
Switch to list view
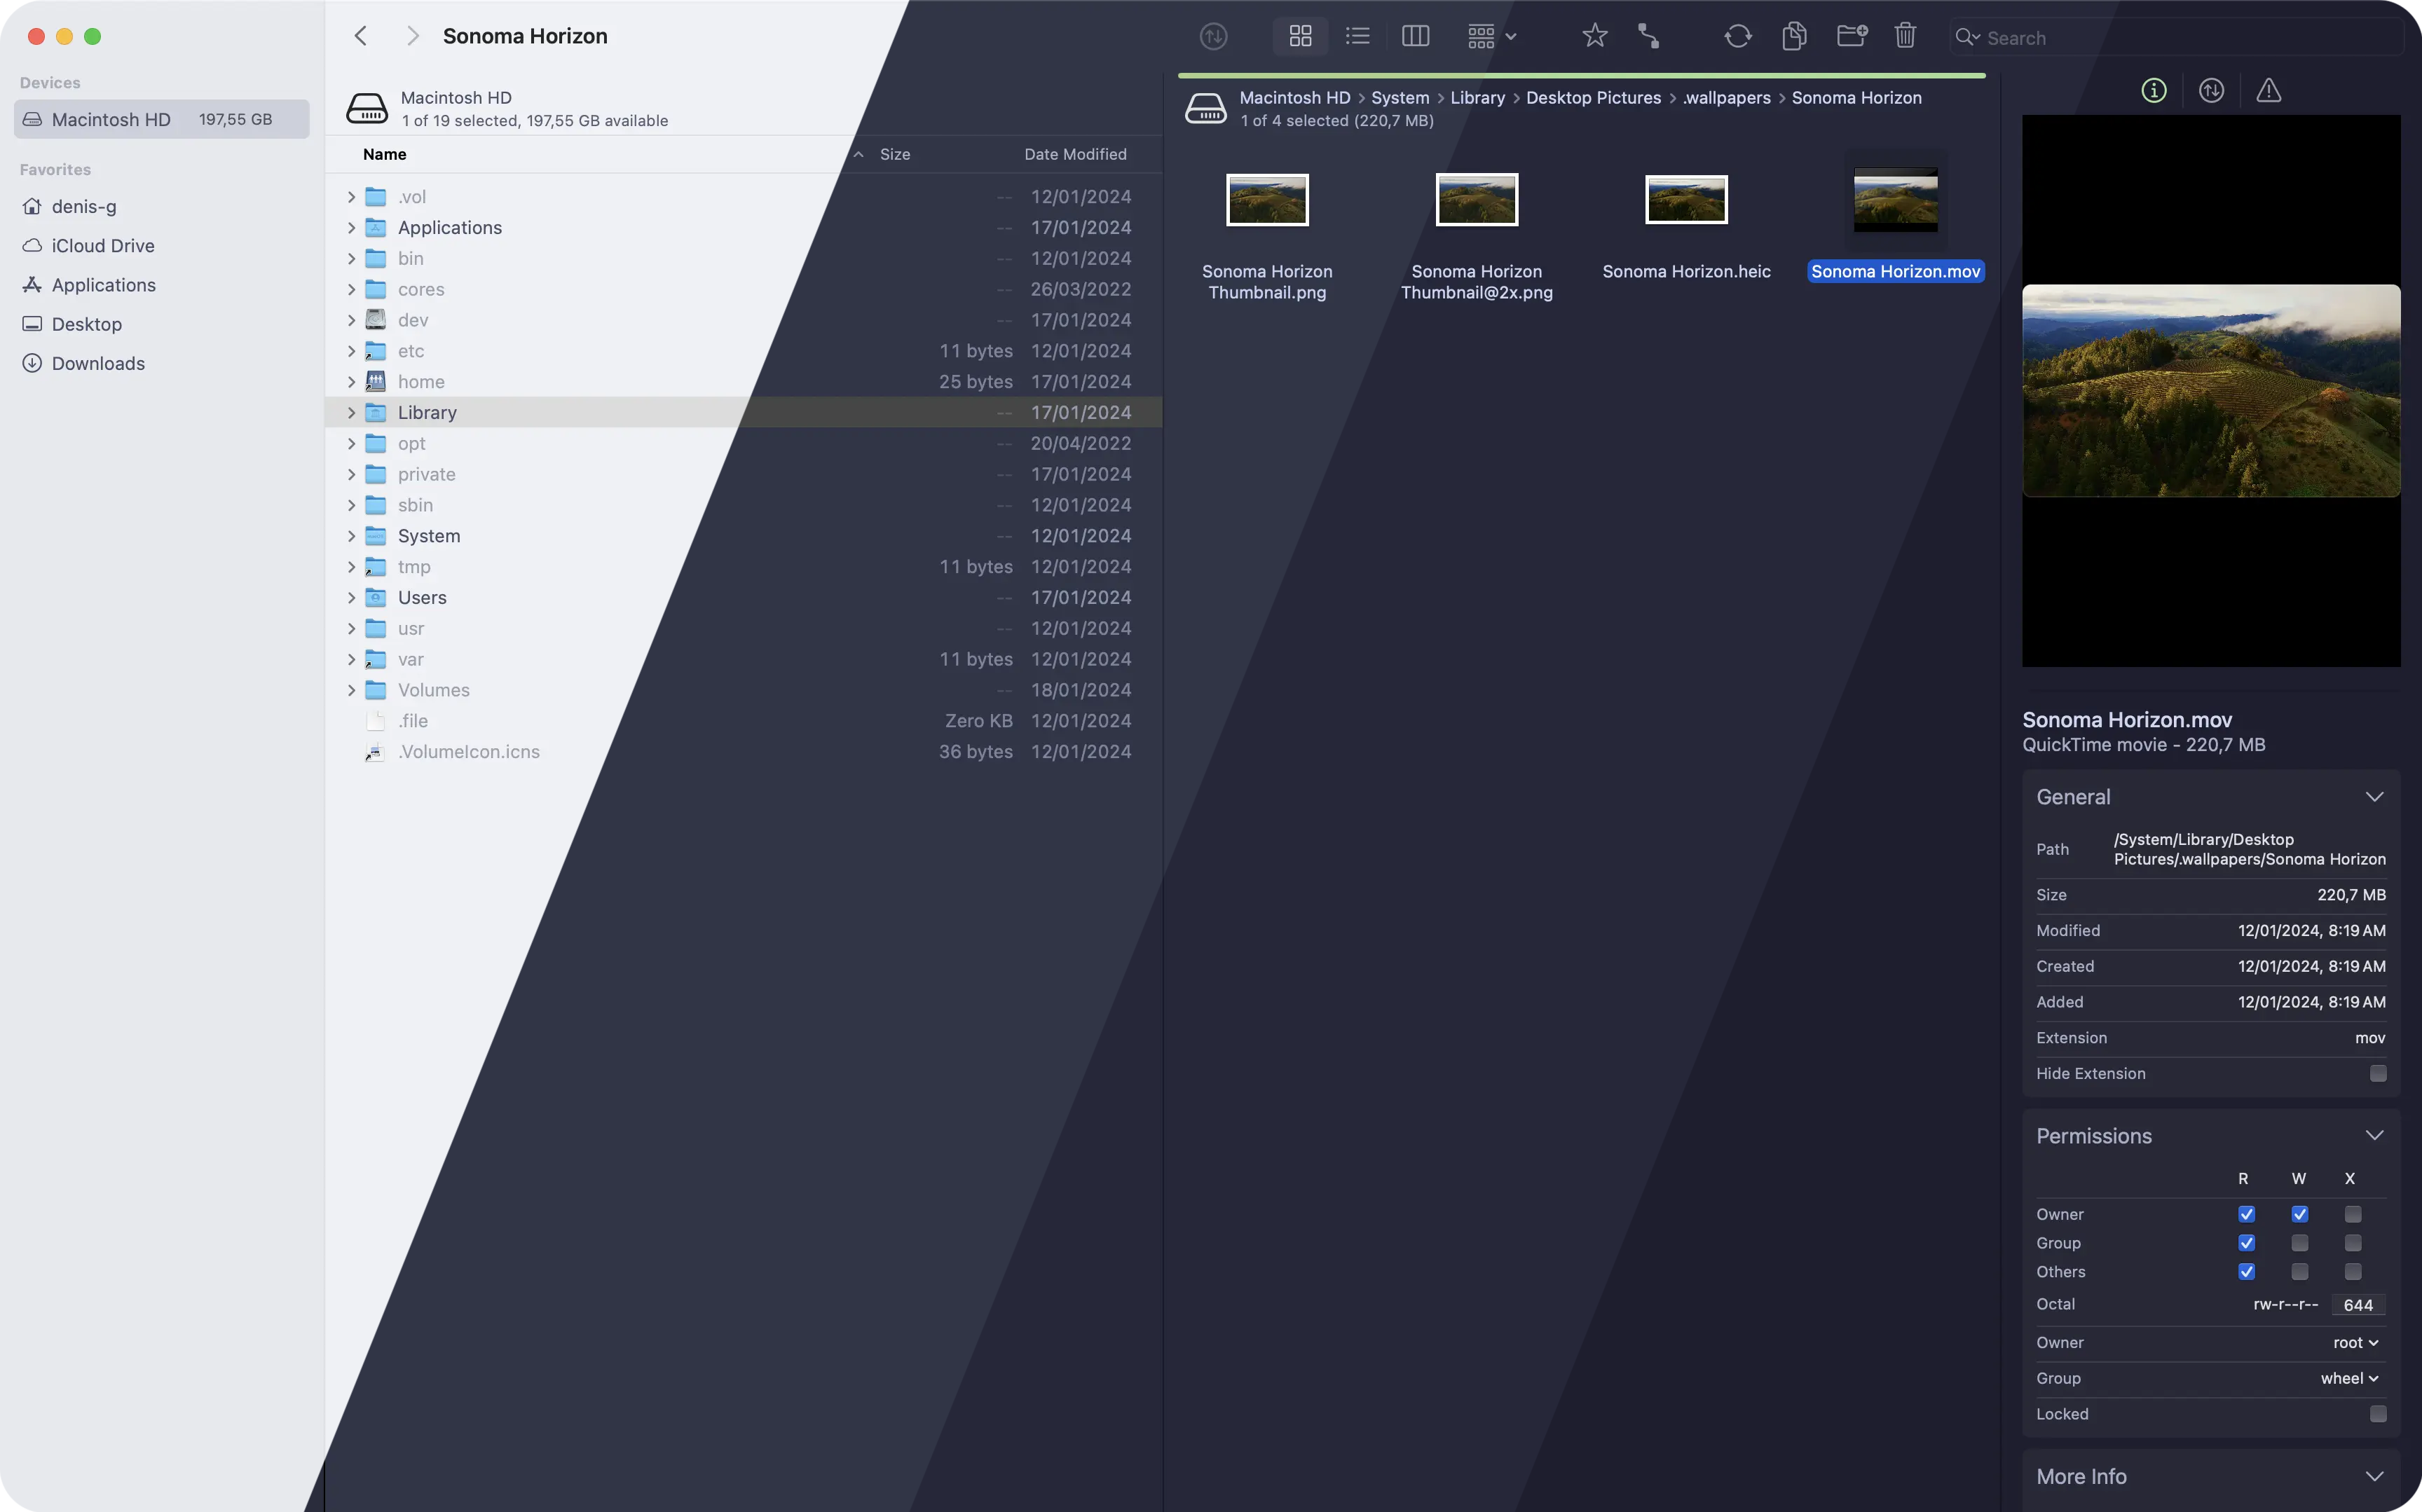pyautogui.click(x=1357, y=37)
